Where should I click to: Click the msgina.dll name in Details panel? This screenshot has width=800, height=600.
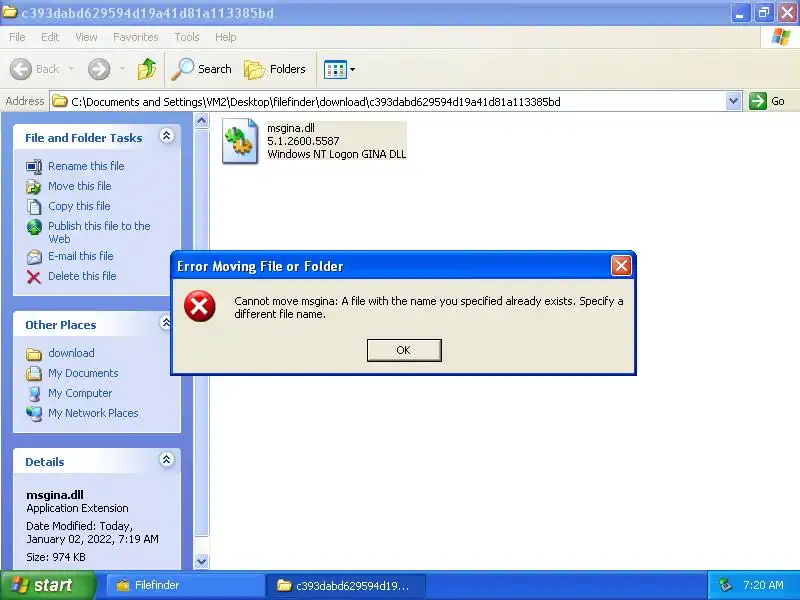pos(55,494)
